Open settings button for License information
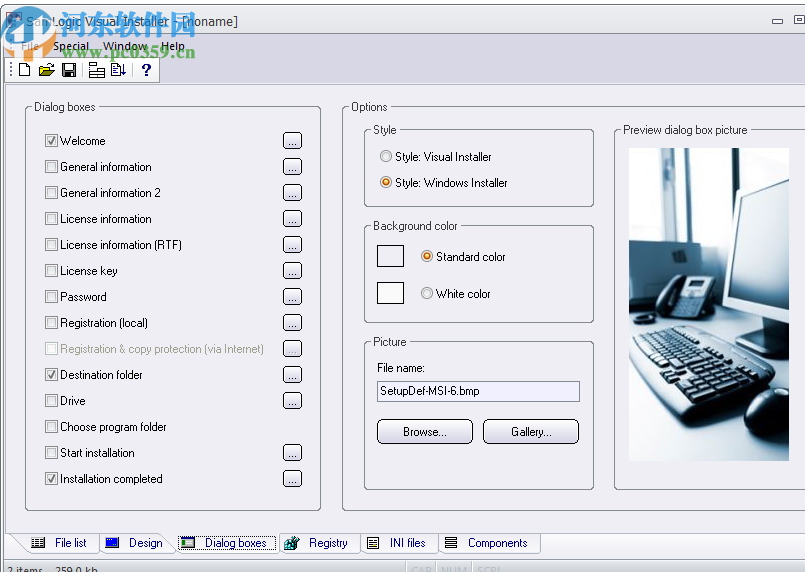Image resolution: width=805 pixels, height=572 pixels. click(292, 219)
